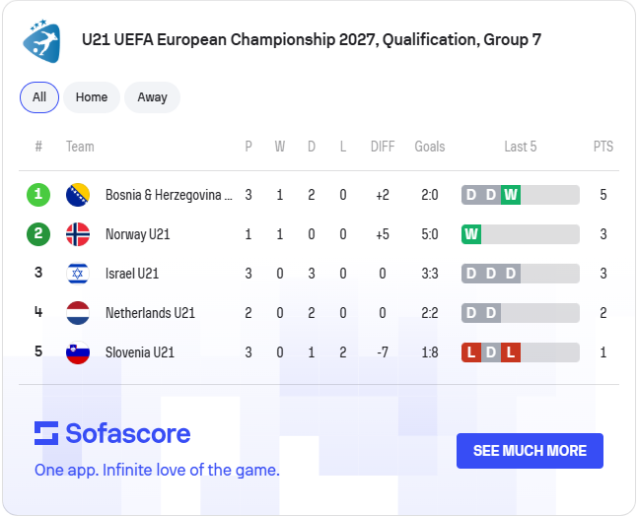Switch to the Home standings tab

(x=91, y=97)
